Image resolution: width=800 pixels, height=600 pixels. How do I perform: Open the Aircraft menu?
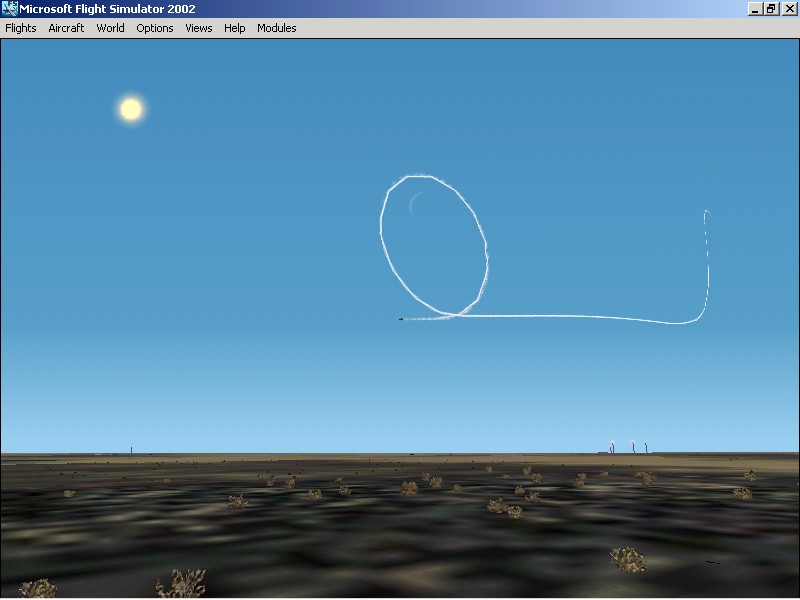66,28
